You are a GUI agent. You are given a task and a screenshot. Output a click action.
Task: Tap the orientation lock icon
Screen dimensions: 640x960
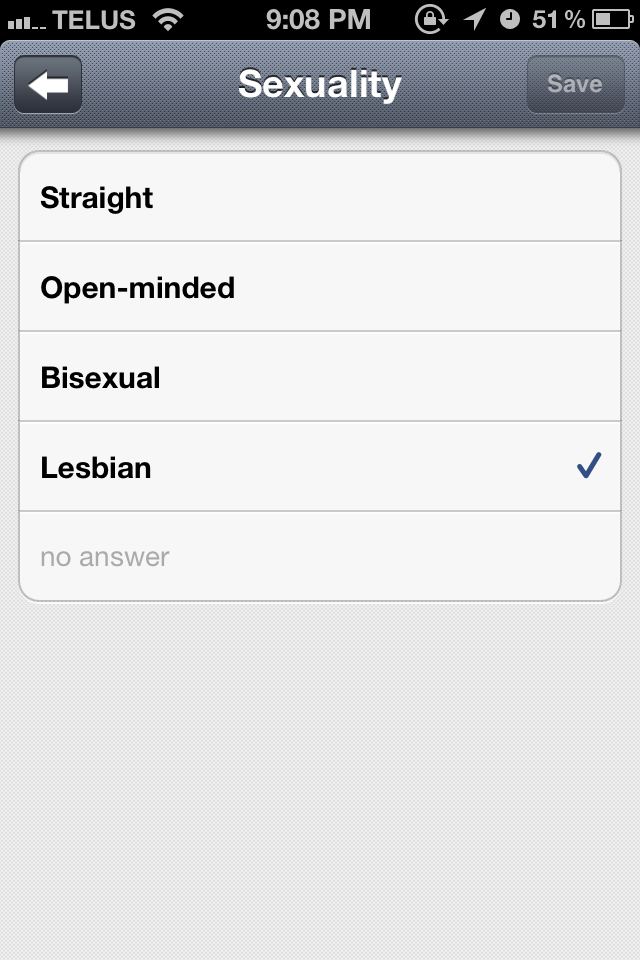coord(432,18)
